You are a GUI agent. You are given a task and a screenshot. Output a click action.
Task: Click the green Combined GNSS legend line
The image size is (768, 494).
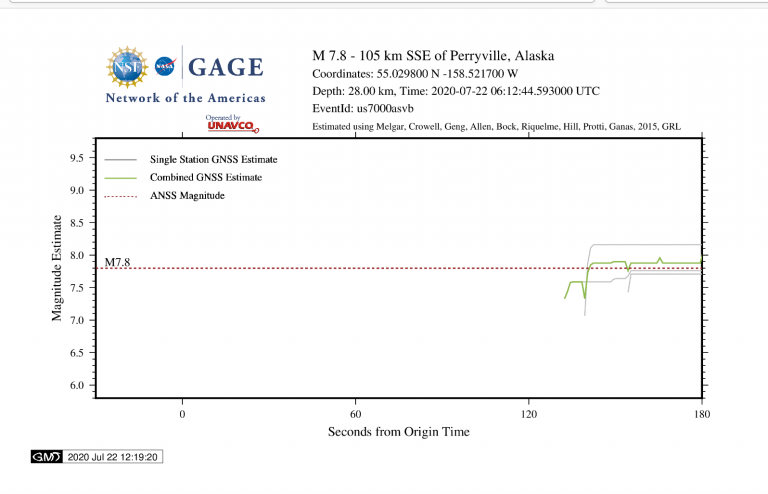(x=120, y=177)
